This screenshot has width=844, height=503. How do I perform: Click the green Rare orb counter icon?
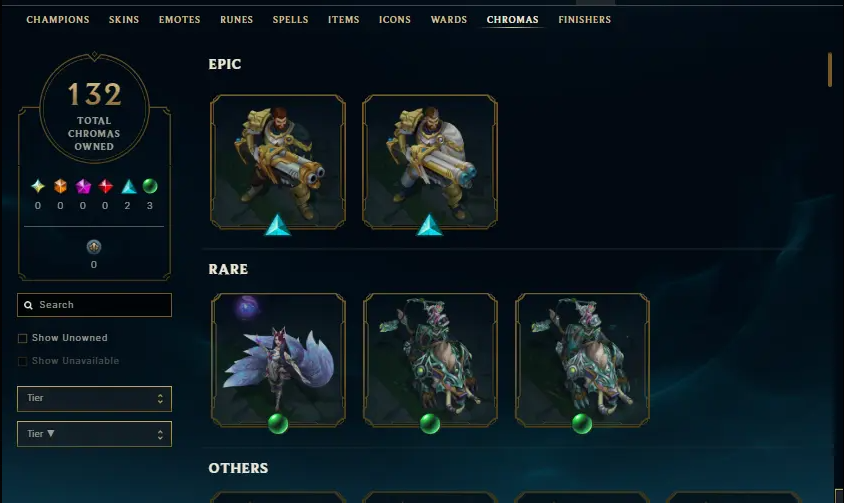(150, 186)
